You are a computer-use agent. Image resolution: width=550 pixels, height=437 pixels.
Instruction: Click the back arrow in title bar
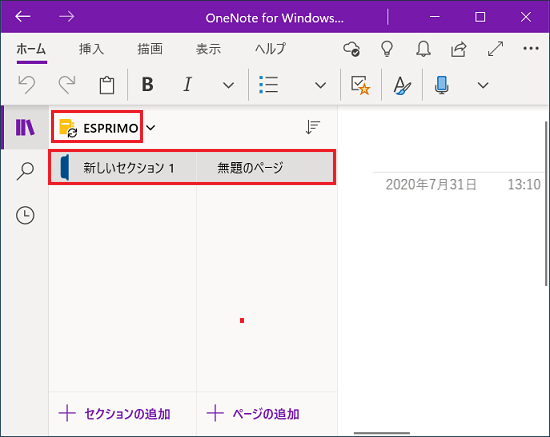(x=23, y=16)
